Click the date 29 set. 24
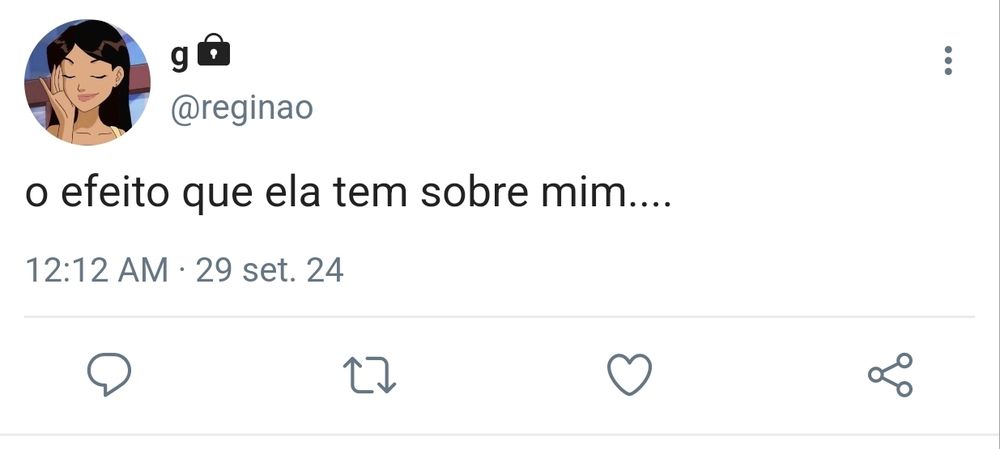Viewport: 1000px width, 449px height. pyautogui.click(x=270, y=270)
